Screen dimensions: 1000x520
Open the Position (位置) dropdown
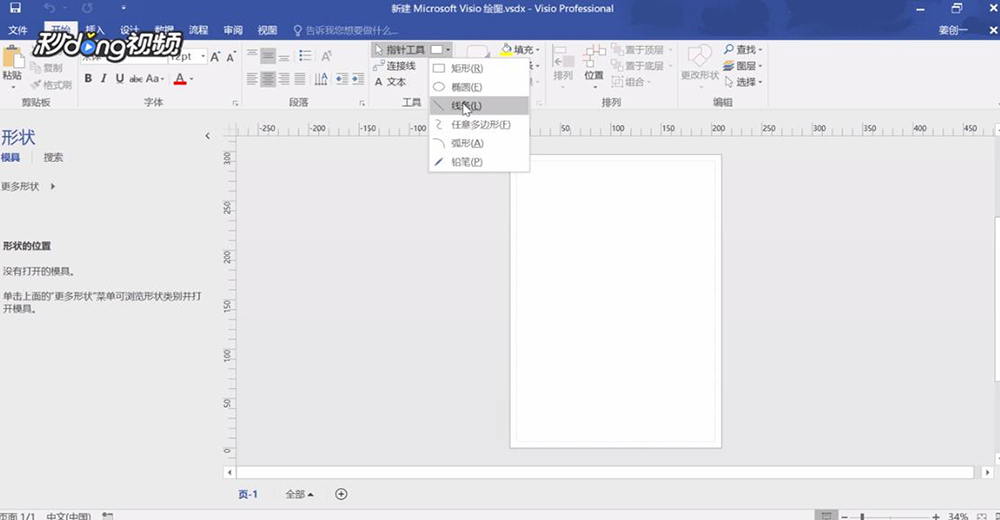(594, 66)
